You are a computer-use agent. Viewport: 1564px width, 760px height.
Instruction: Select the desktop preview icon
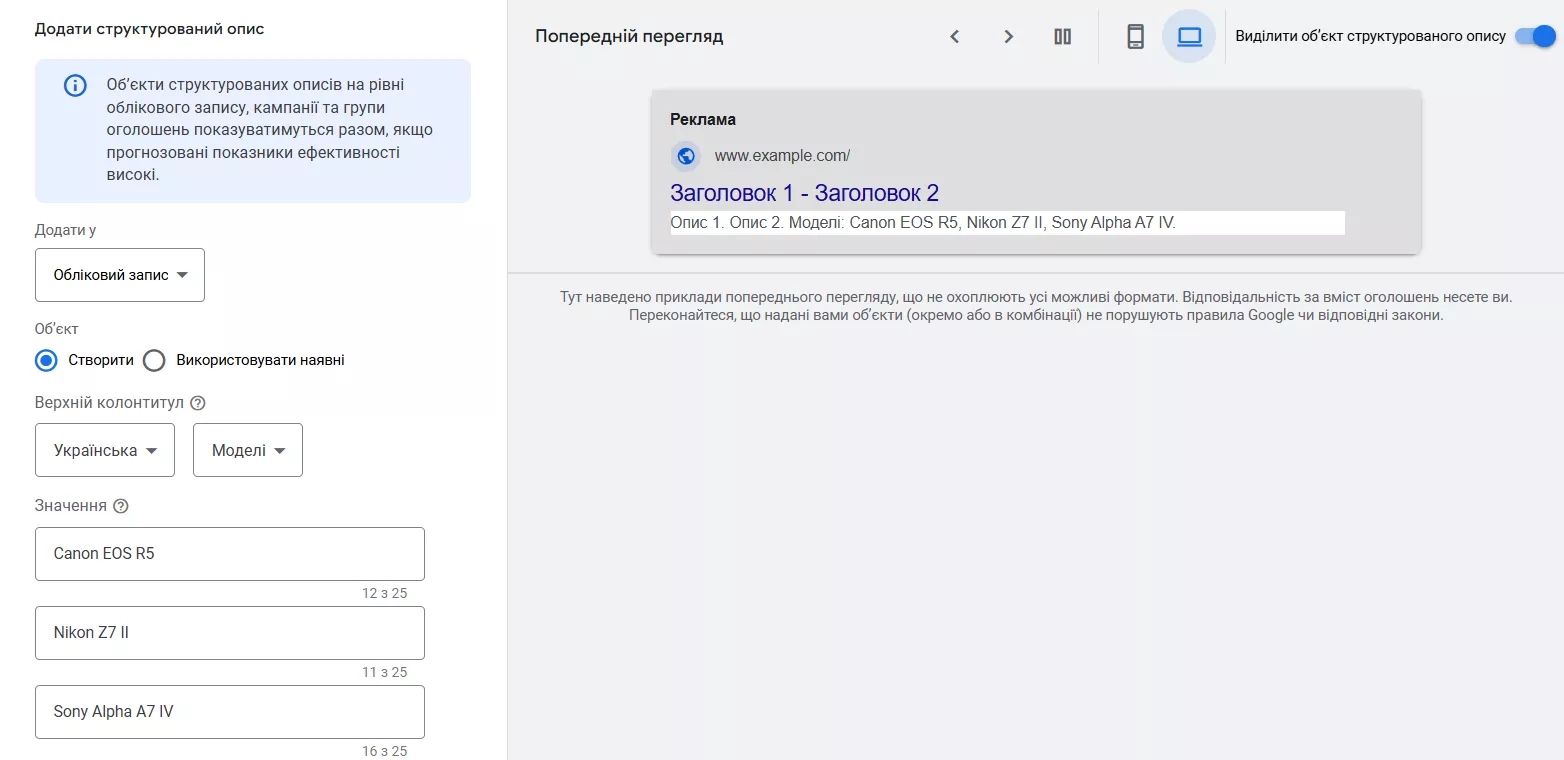coord(1188,36)
